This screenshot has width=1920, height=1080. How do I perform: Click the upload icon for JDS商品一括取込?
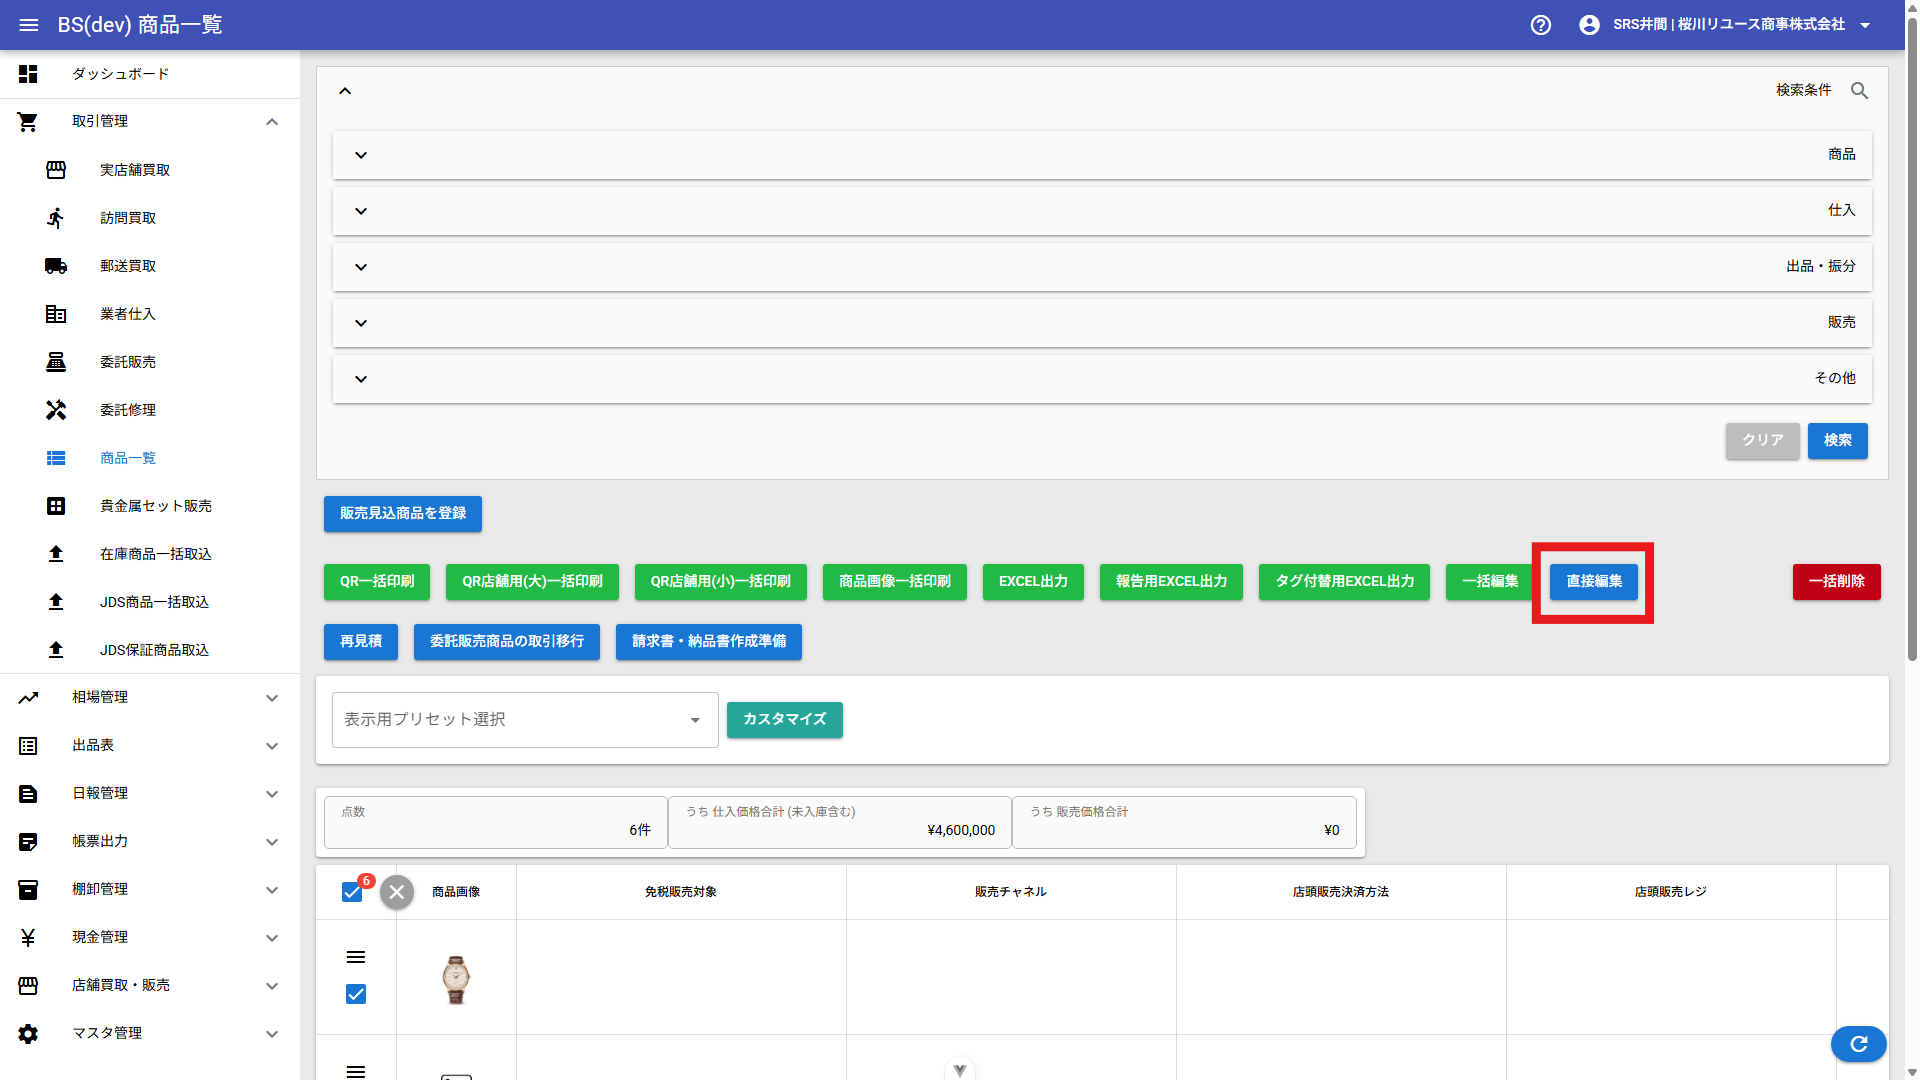pyautogui.click(x=56, y=602)
